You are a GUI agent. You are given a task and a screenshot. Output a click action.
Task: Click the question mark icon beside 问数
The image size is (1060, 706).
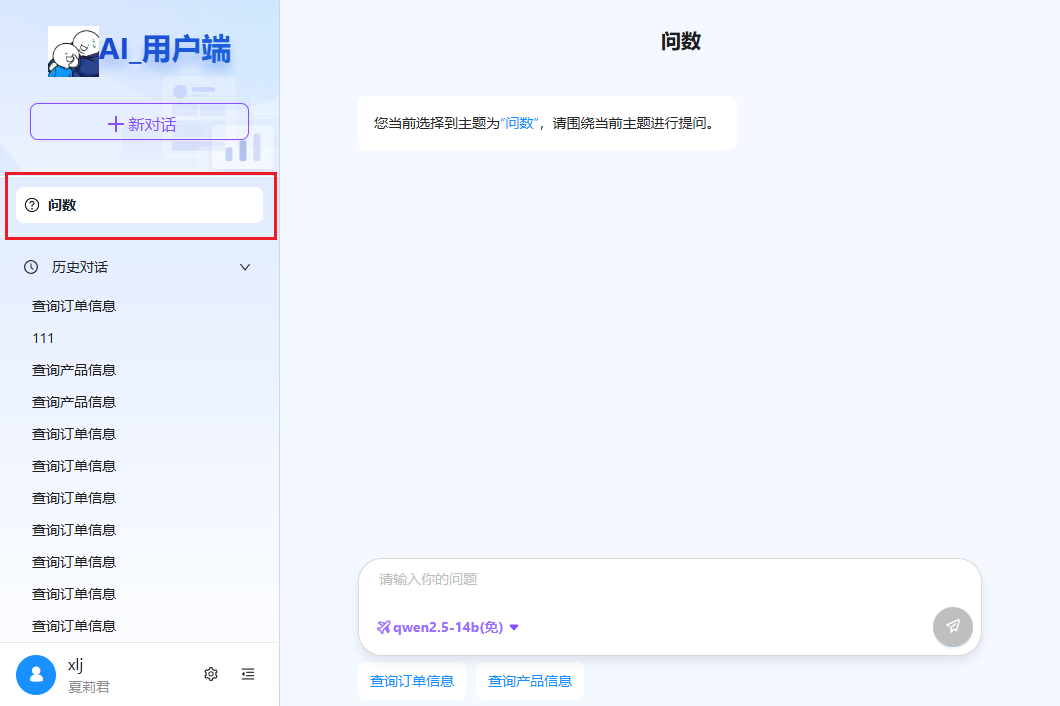pyautogui.click(x=32, y=205)
